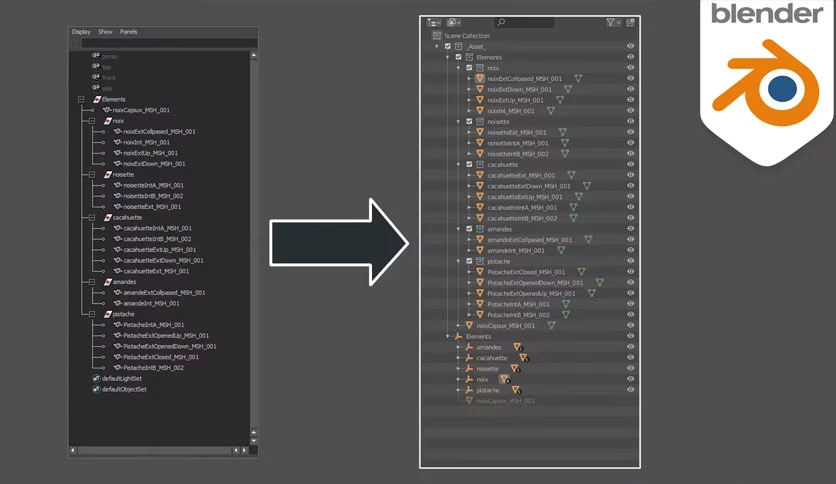Collapse the Elements group in Maya outliner
This screenshot has width=836, height=484.
[81, 99]
